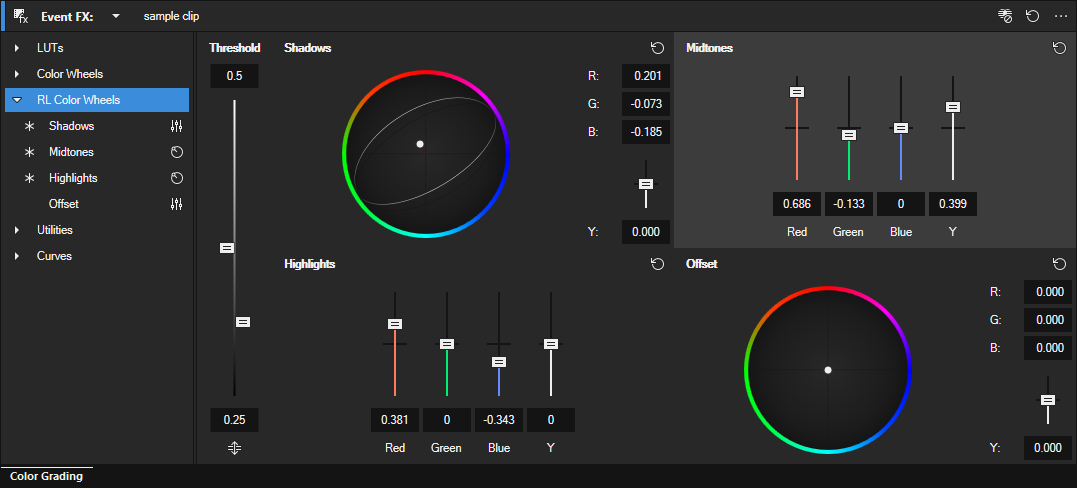
Task: Collapse the RL Color Wheels section
Action: click(x=17, y=100)
